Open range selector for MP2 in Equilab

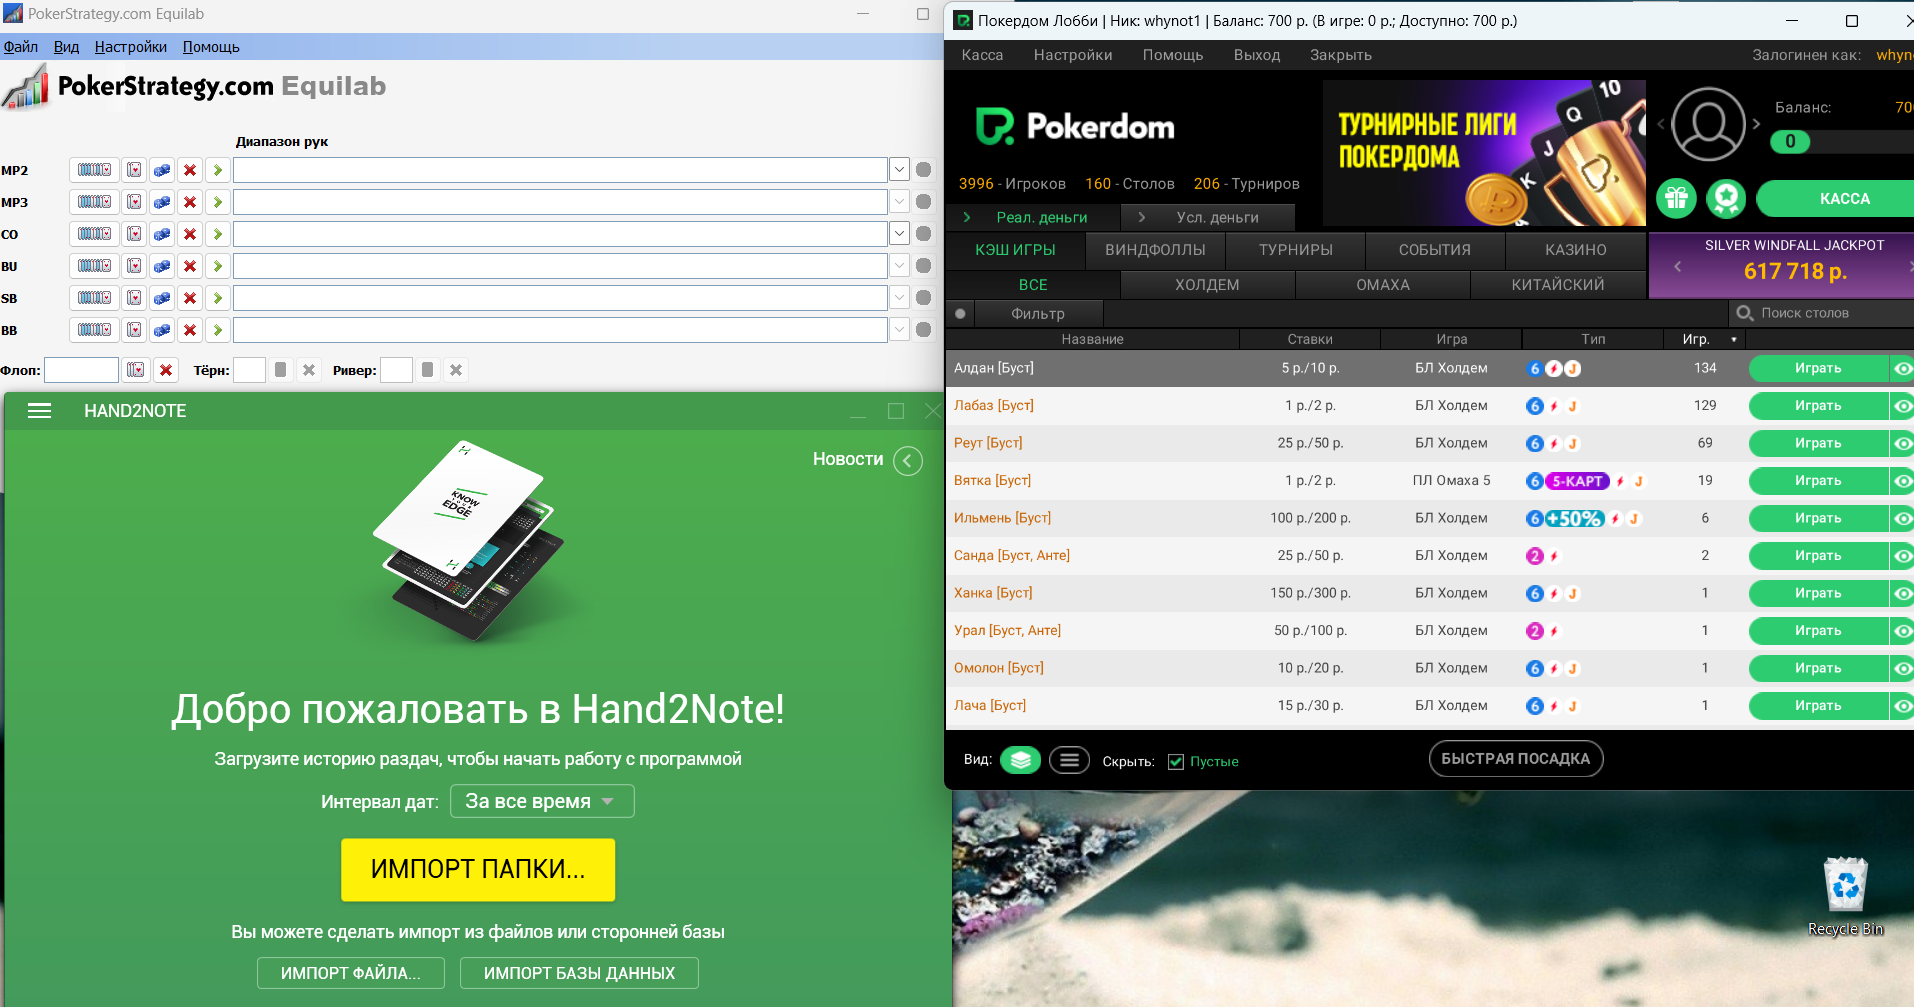[x=95, y=170]
